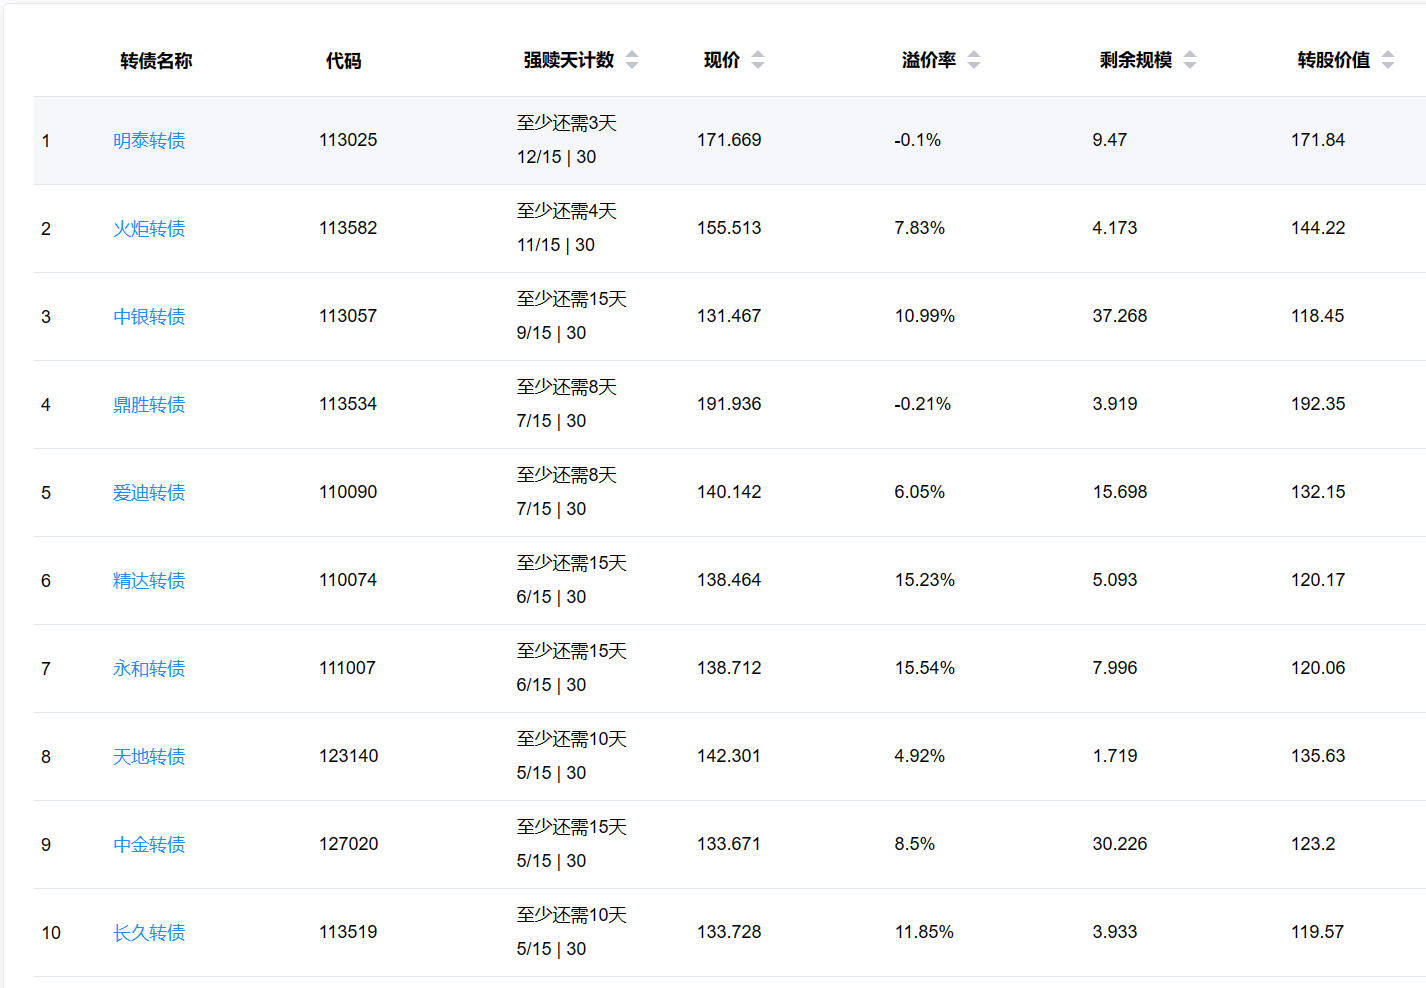Click the 爱迪转债 link
Viewport: 1426px width, 988px height.
[149, 493]
